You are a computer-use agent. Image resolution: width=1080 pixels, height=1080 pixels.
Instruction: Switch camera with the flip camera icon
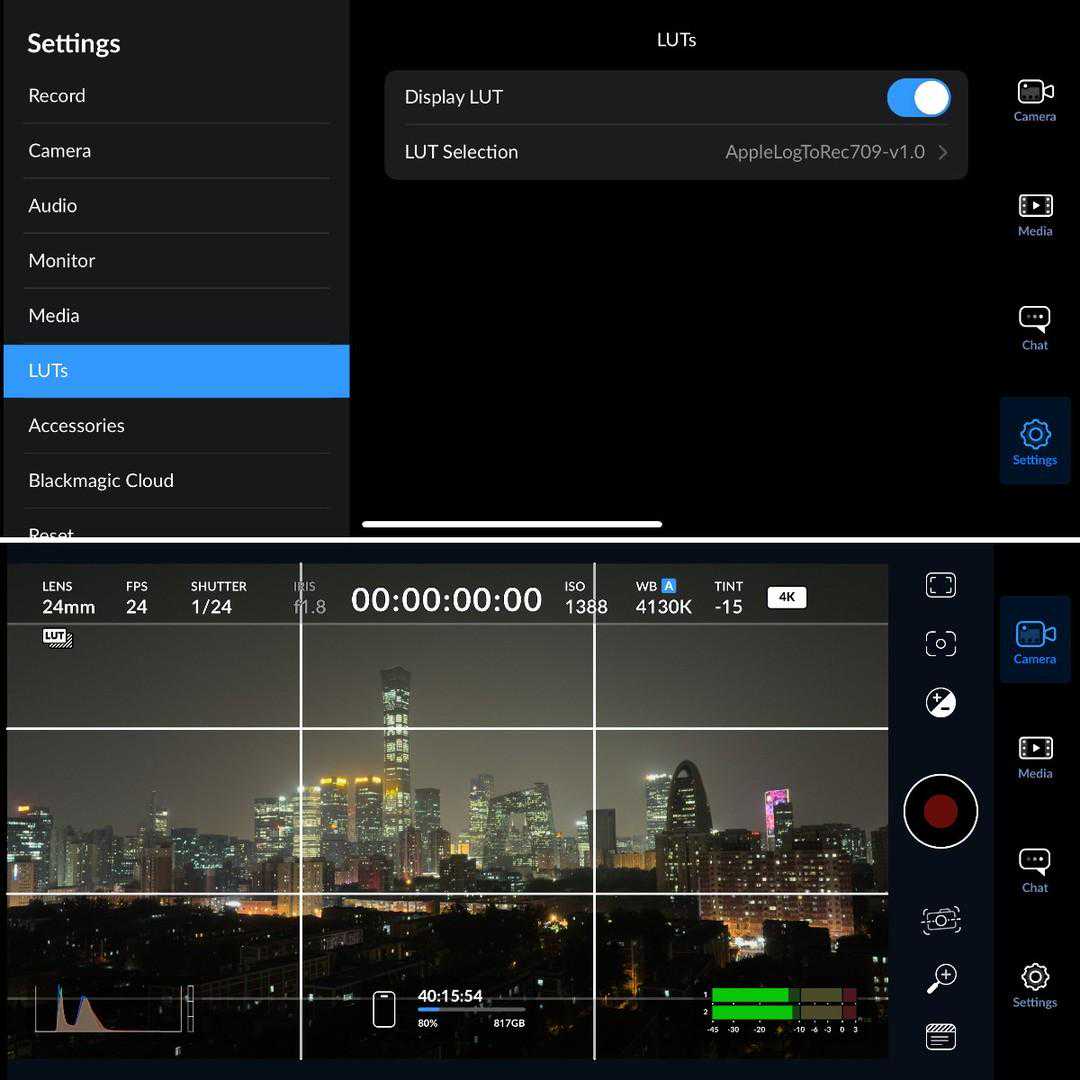tap(940, 920)
